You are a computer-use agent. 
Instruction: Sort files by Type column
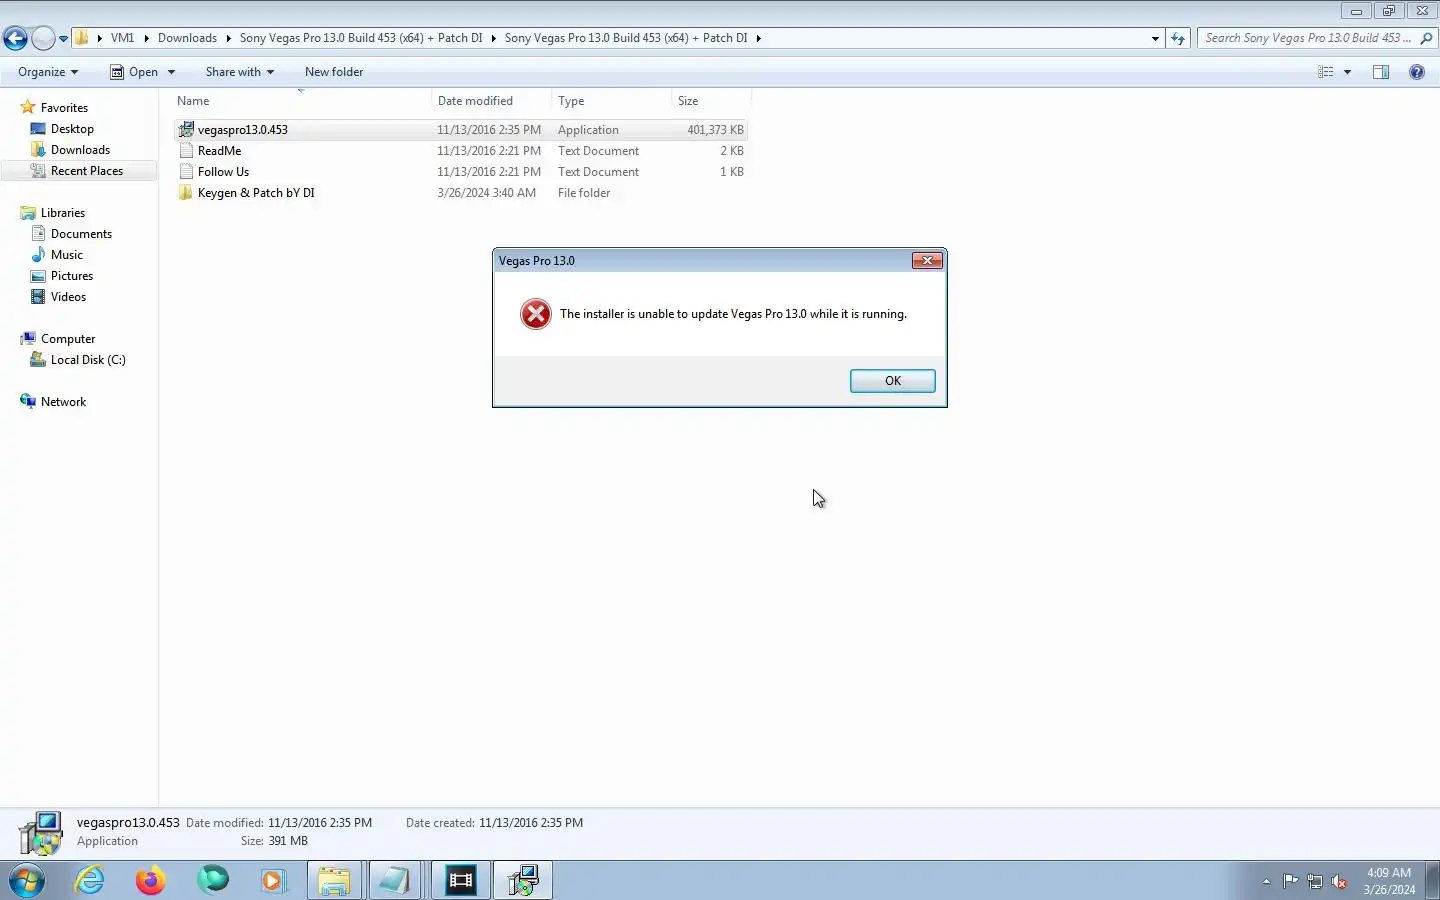point(611,101)
